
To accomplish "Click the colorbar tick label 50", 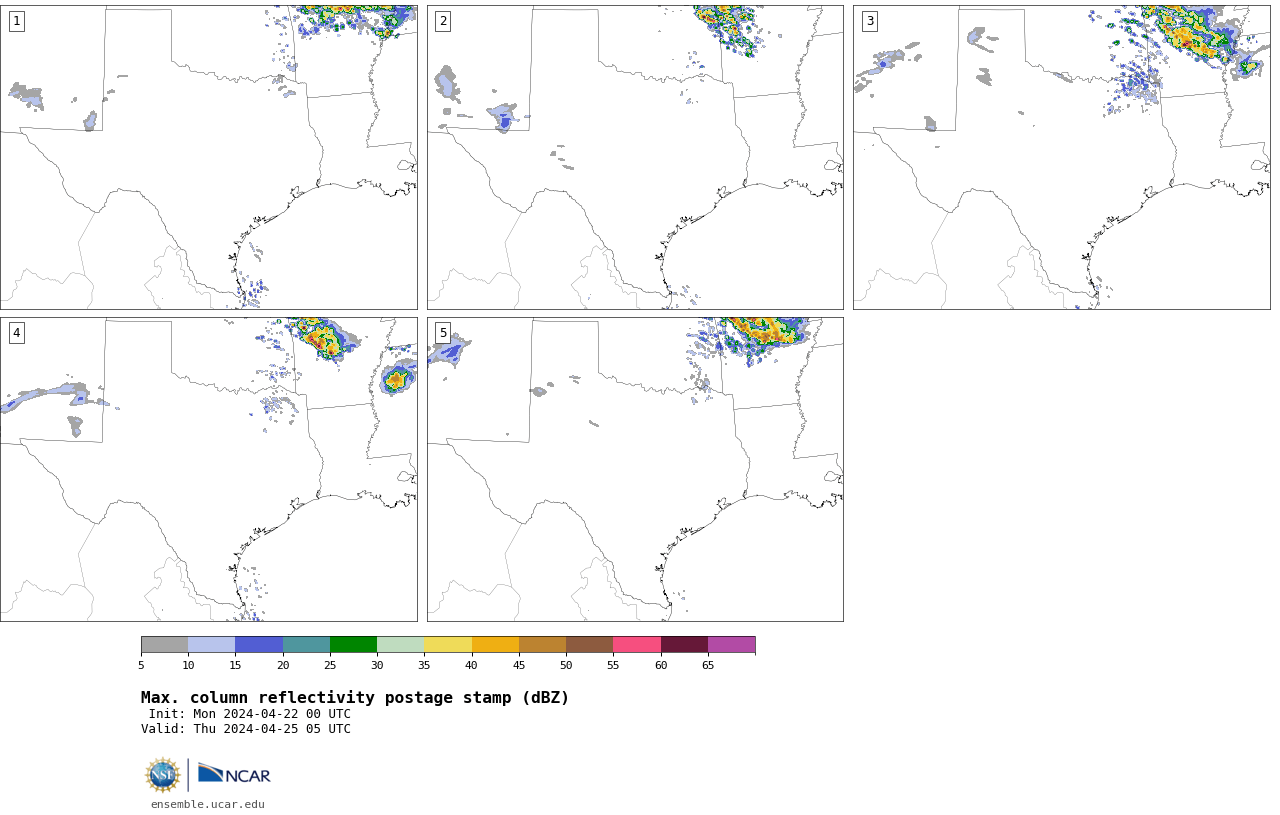I will pos(566,665).
